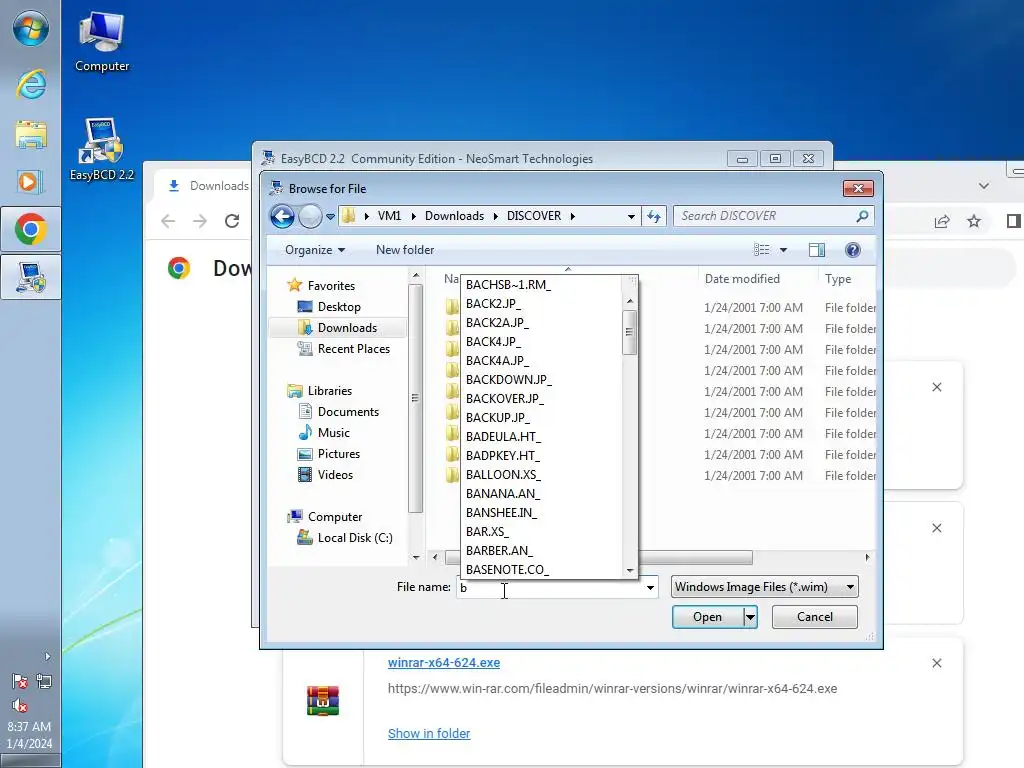Click VM1 in the address breadcrumb
The width and height of the screenshot is (1024, 768).
pos(389,216)
